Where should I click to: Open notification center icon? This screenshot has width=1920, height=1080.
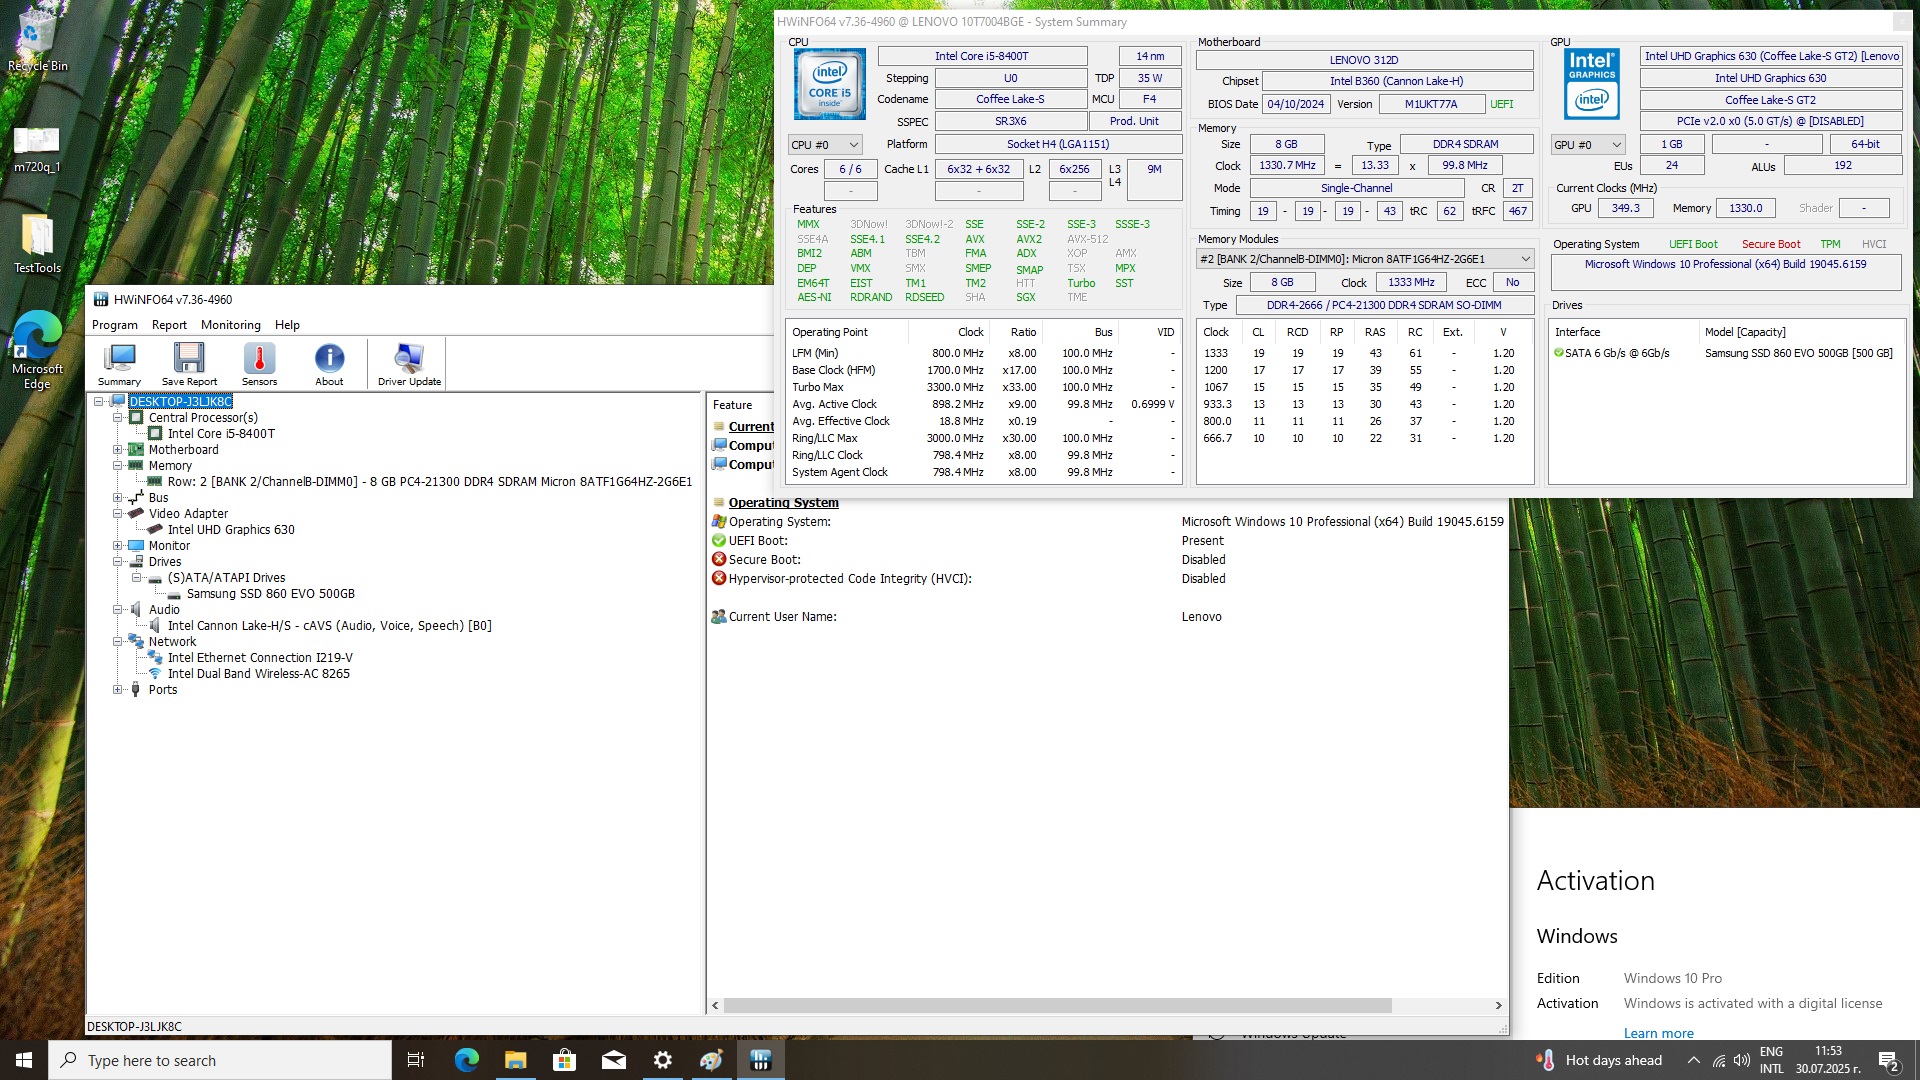[1889, 1060]
